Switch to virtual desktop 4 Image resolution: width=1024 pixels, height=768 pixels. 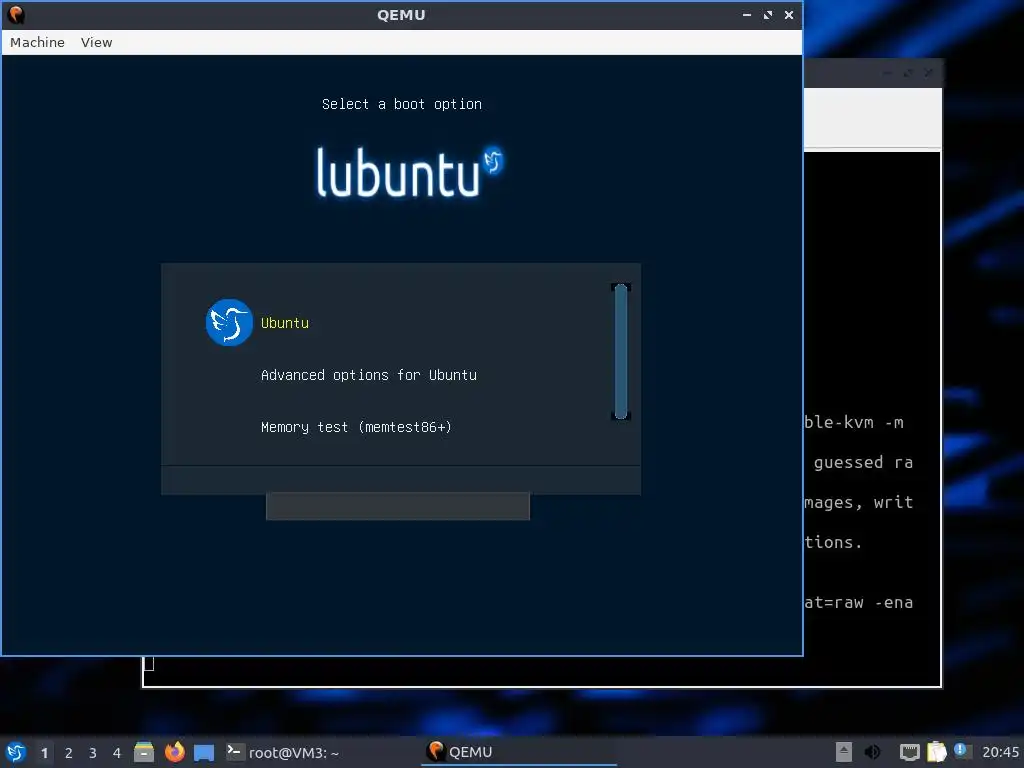(117, 753)
